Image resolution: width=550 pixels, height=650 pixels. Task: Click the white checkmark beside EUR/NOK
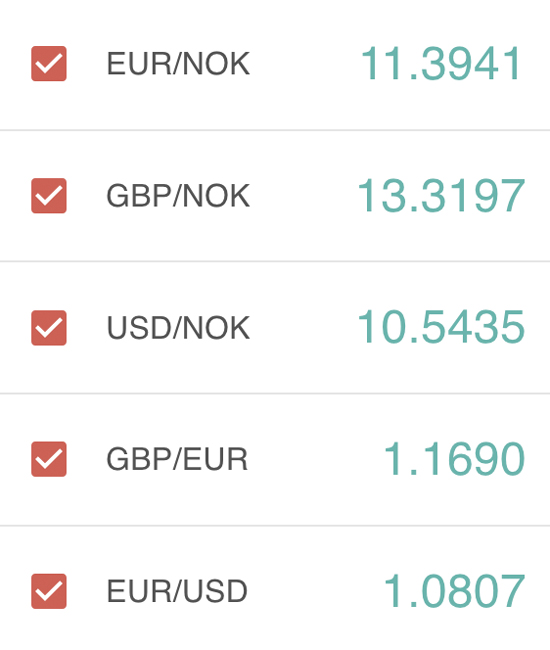[49, 64]
